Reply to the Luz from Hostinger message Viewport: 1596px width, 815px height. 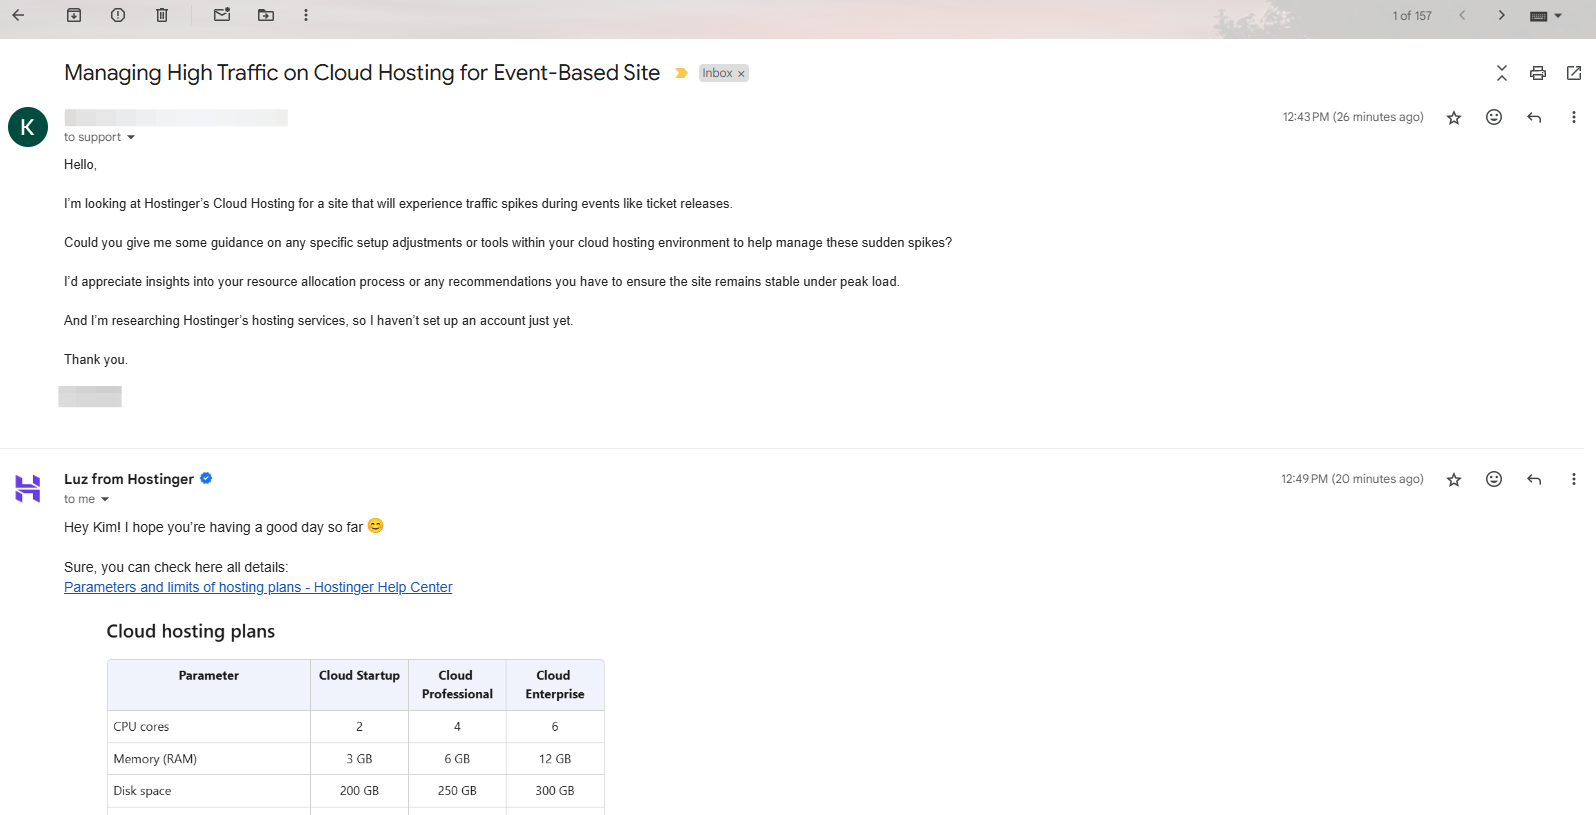tap(1534, 480)
